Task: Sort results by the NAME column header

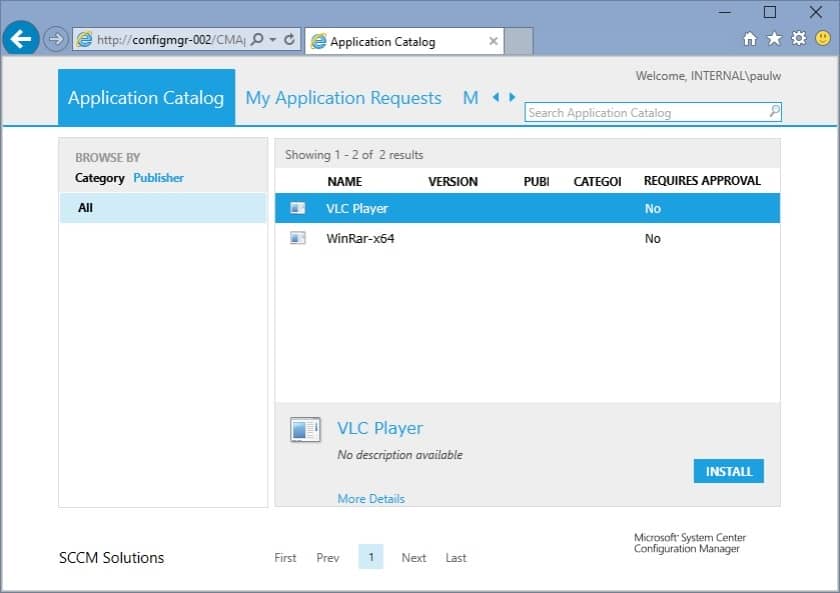Action: 346,181
